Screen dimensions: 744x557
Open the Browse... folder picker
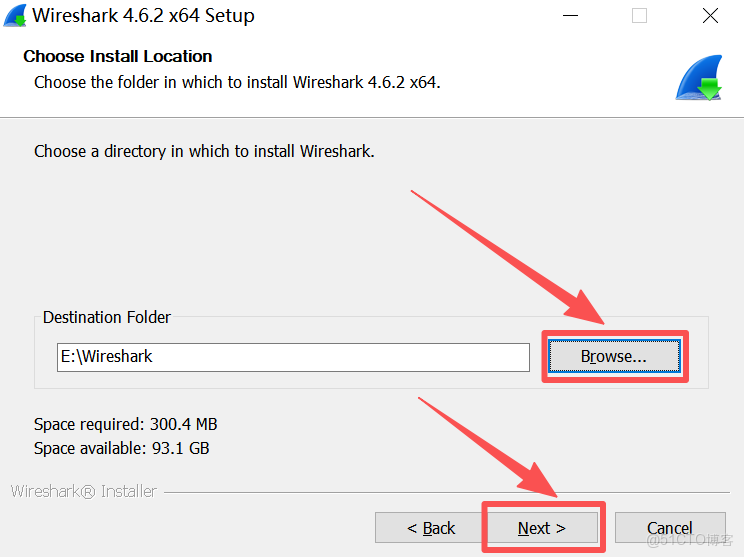coord(614,356)
